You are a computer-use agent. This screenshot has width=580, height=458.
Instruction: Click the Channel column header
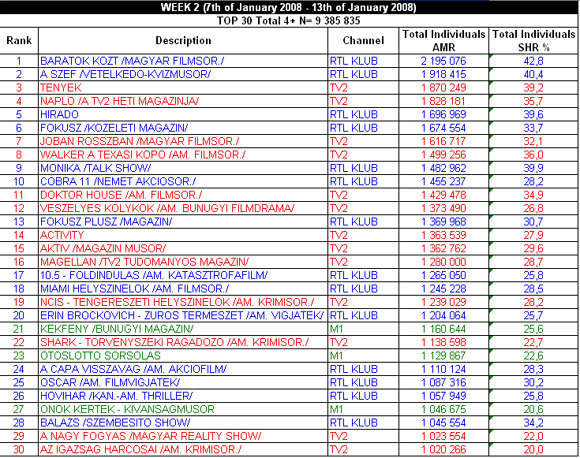(x=363, y=40)
